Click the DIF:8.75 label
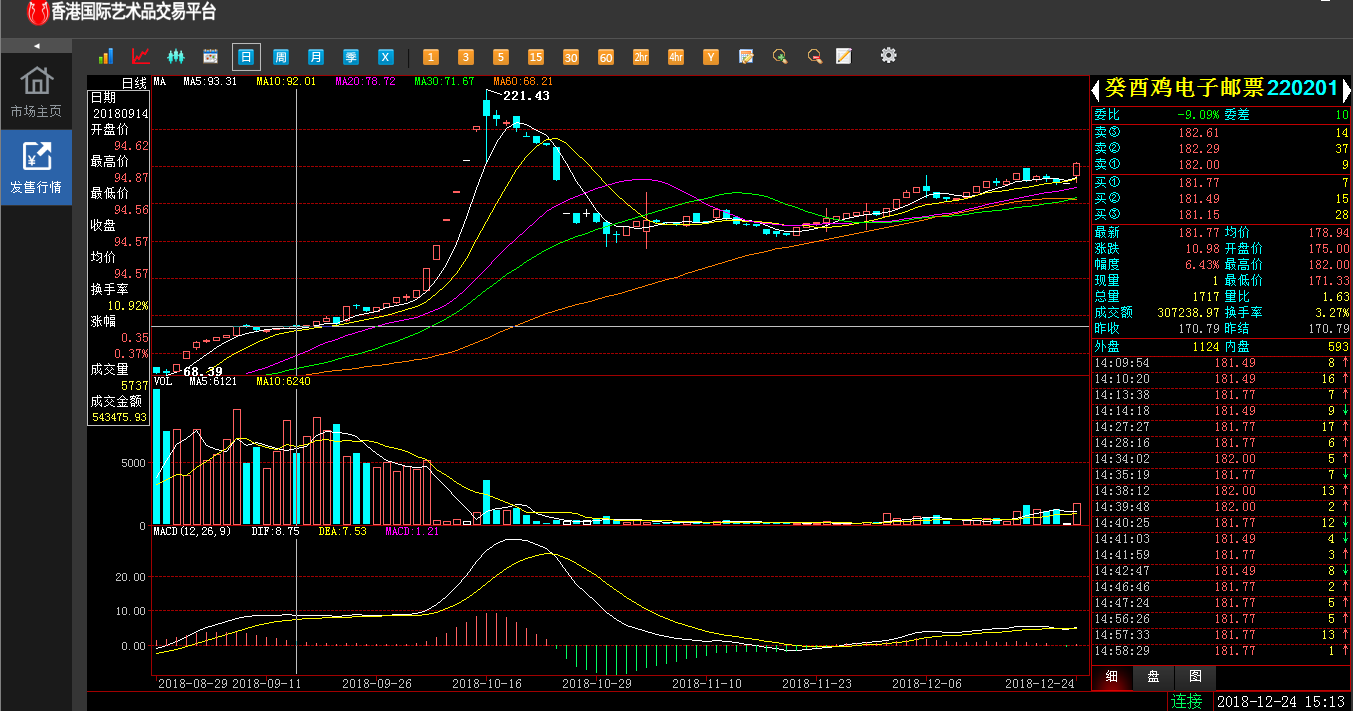This screenshot has height=711, width=1353. (275, 531)
